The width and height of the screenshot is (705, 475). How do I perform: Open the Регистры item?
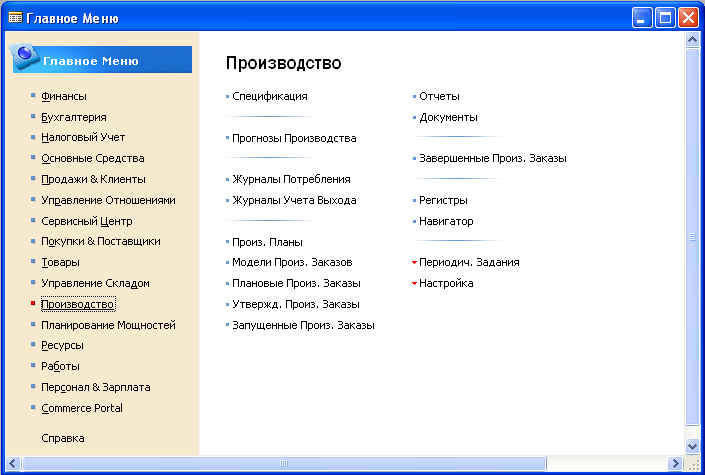click(443, 200)
